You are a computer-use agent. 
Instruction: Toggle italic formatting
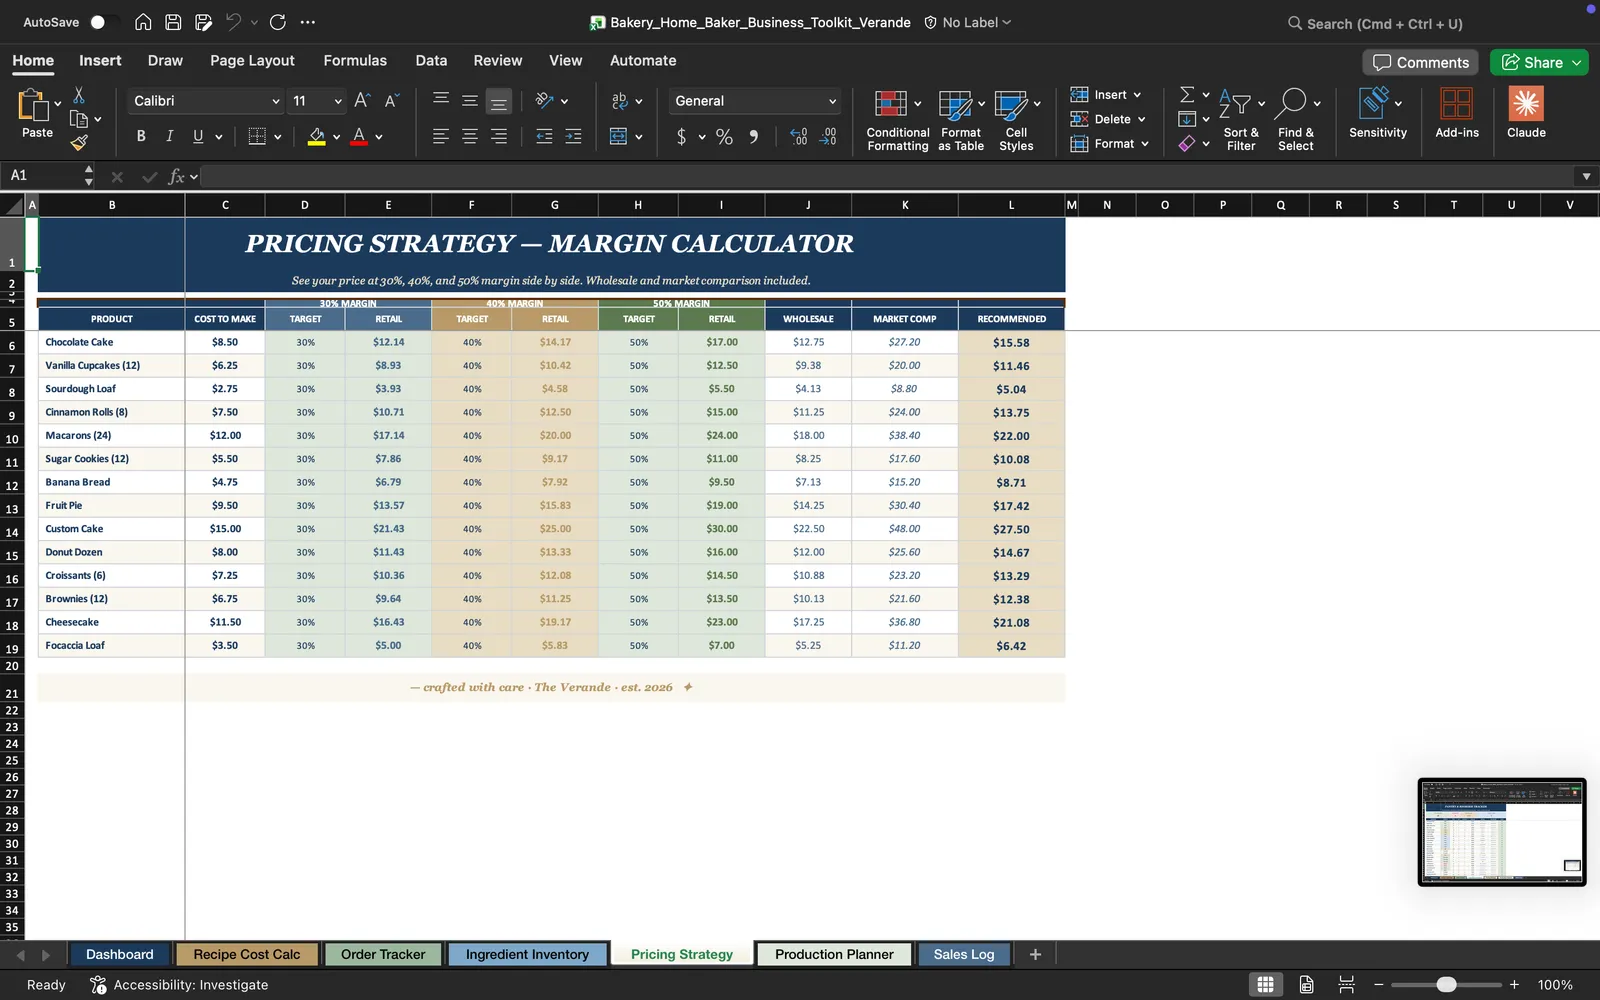pyautogui.click(x=169, y=136)
